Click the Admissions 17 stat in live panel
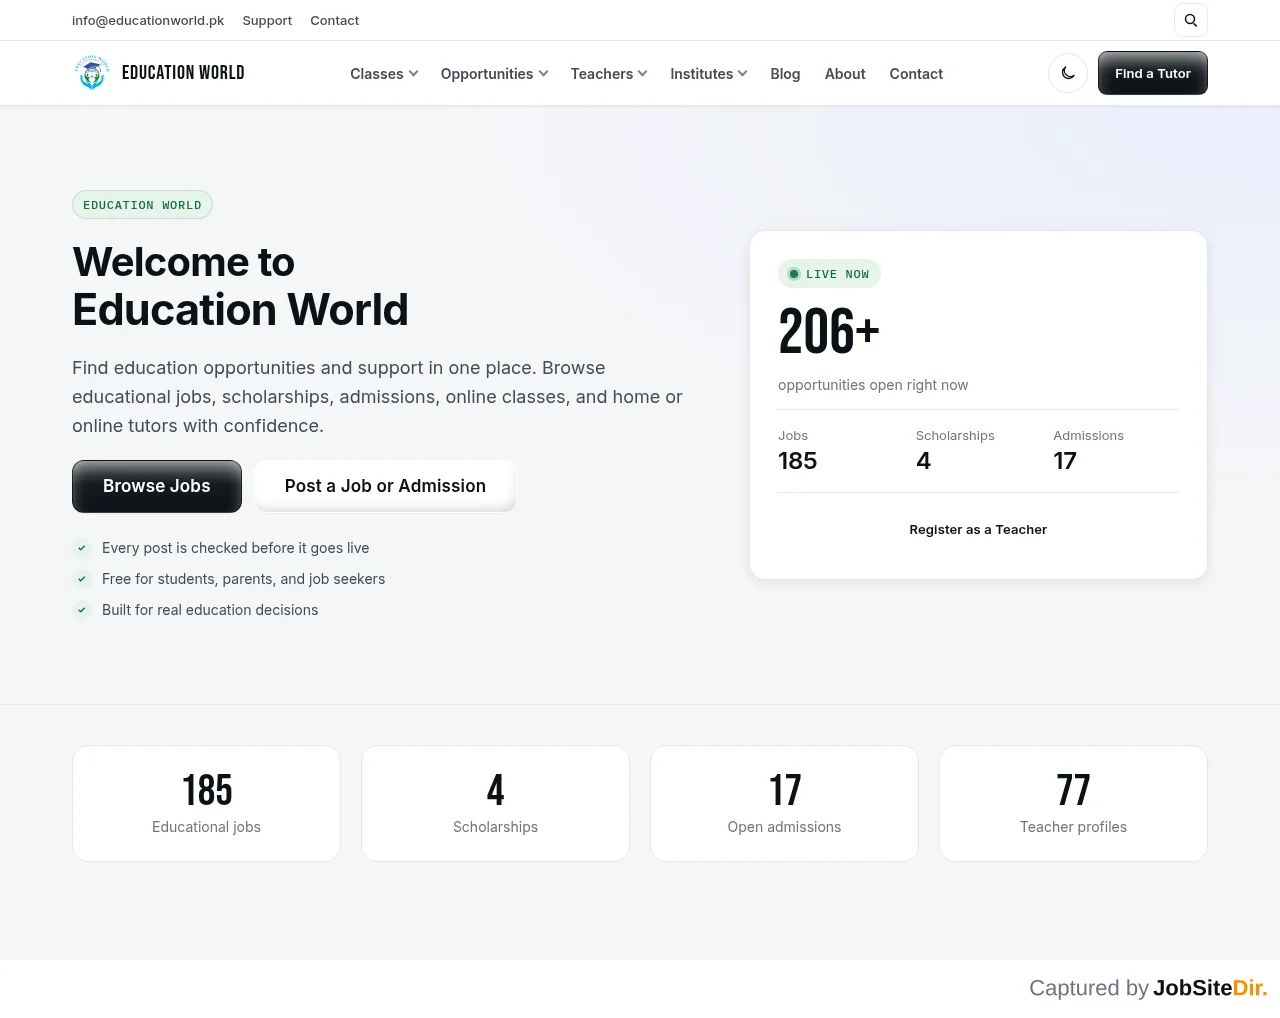This screenshot has height=1018, width=1280. pyautogui.click(x=1088, y=451)
